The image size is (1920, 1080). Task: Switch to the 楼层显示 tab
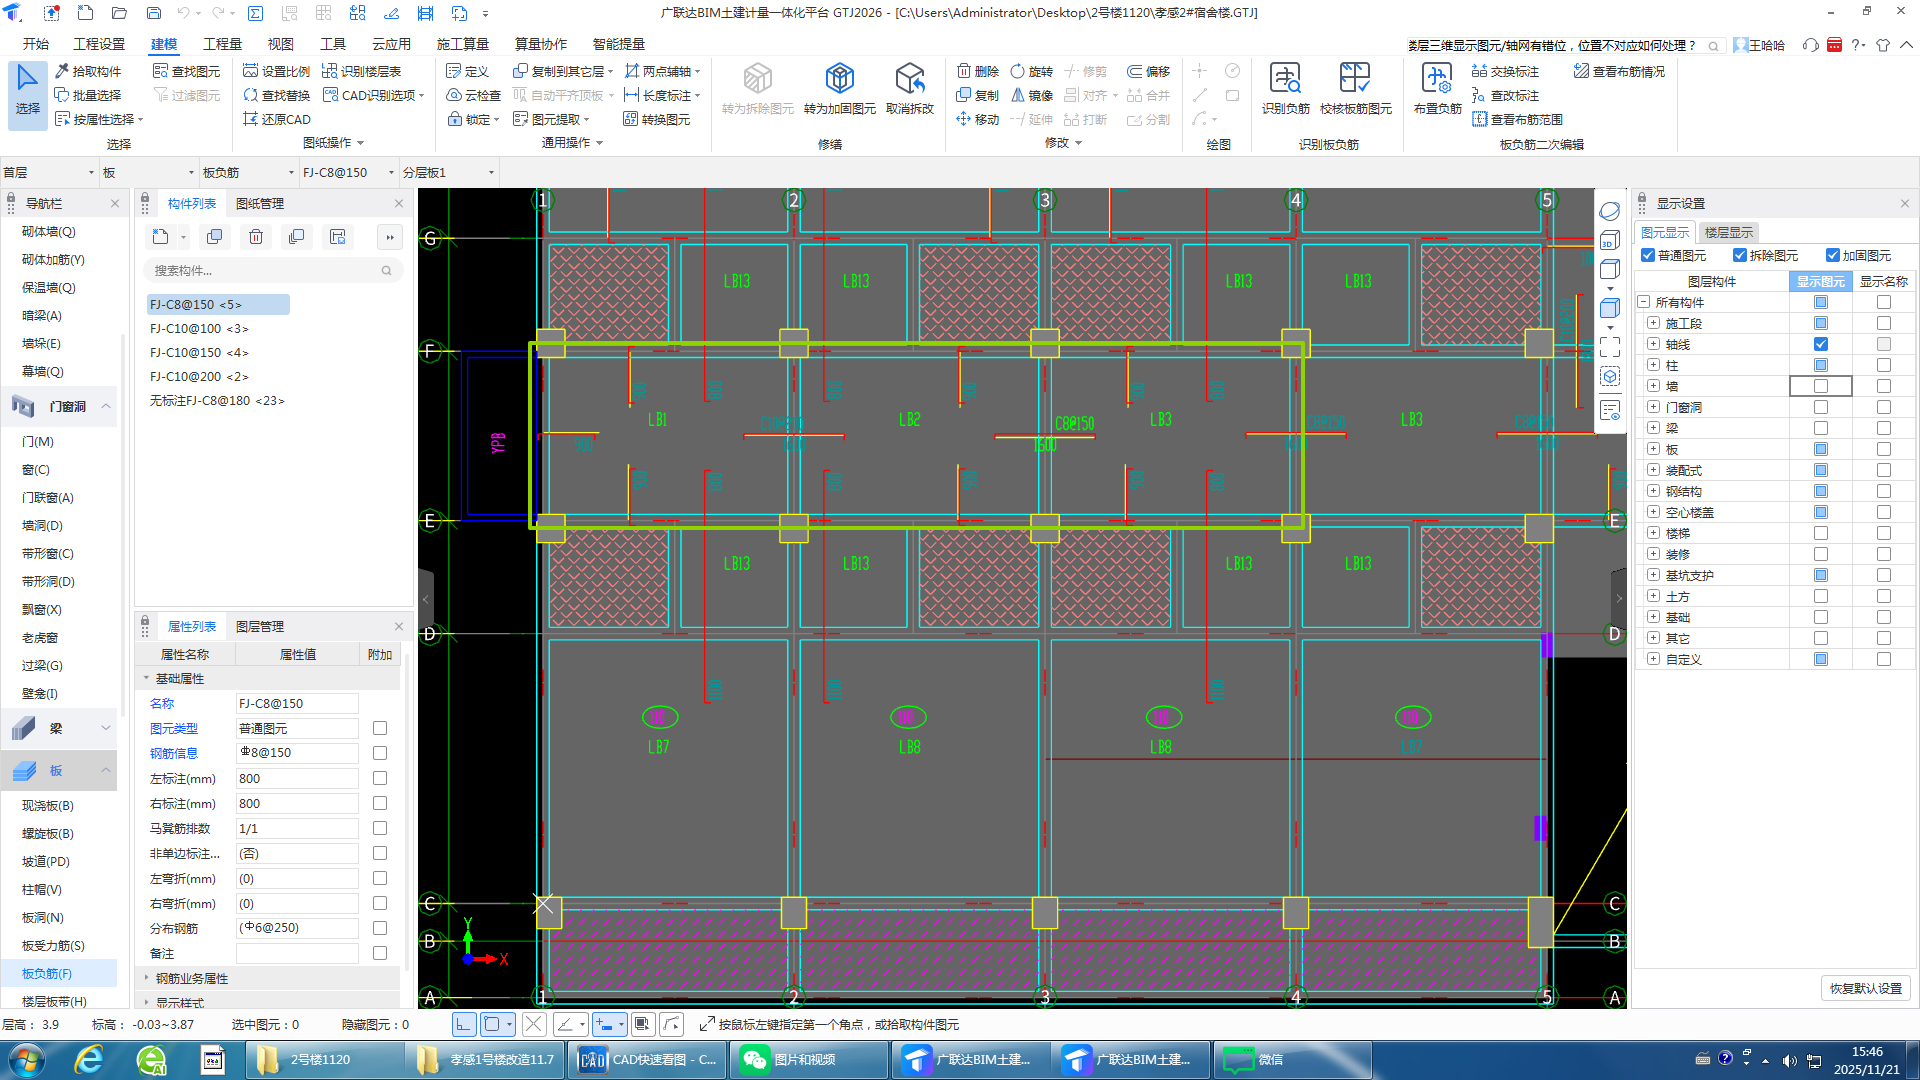(x=1728, y=232)
